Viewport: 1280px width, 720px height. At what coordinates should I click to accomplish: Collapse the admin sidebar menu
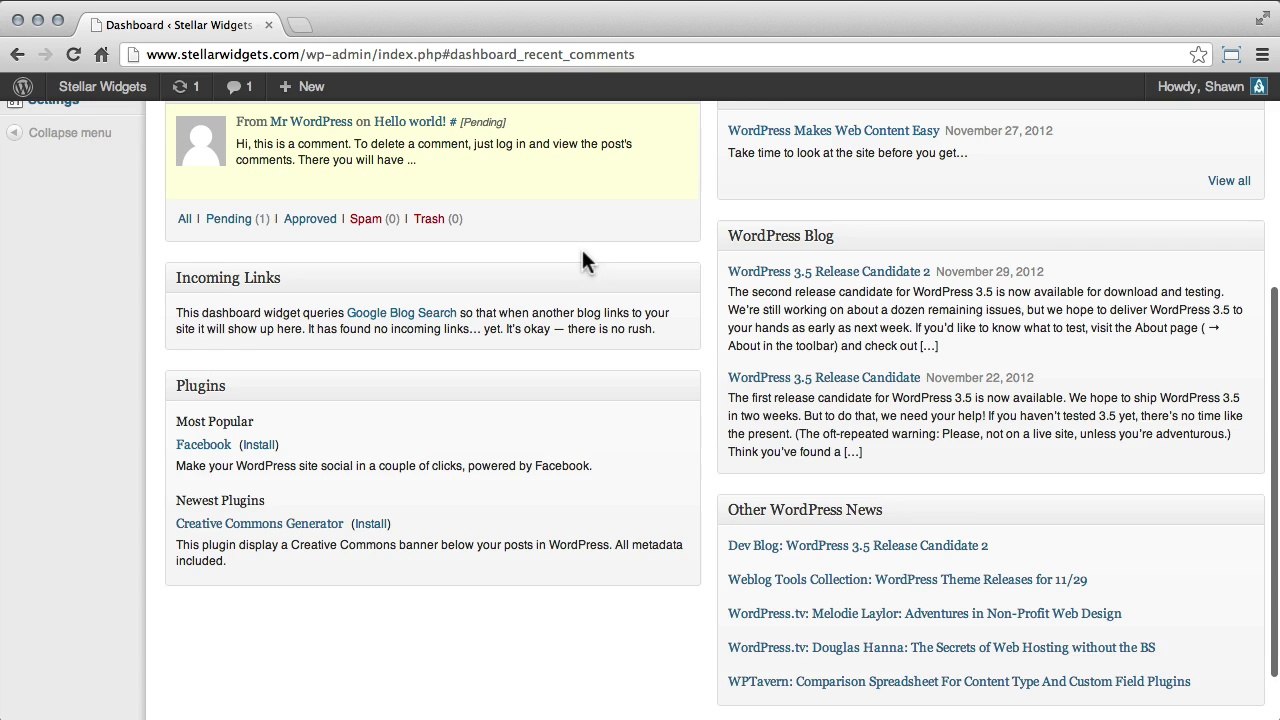pyautogui.click(x=60, y=132)
